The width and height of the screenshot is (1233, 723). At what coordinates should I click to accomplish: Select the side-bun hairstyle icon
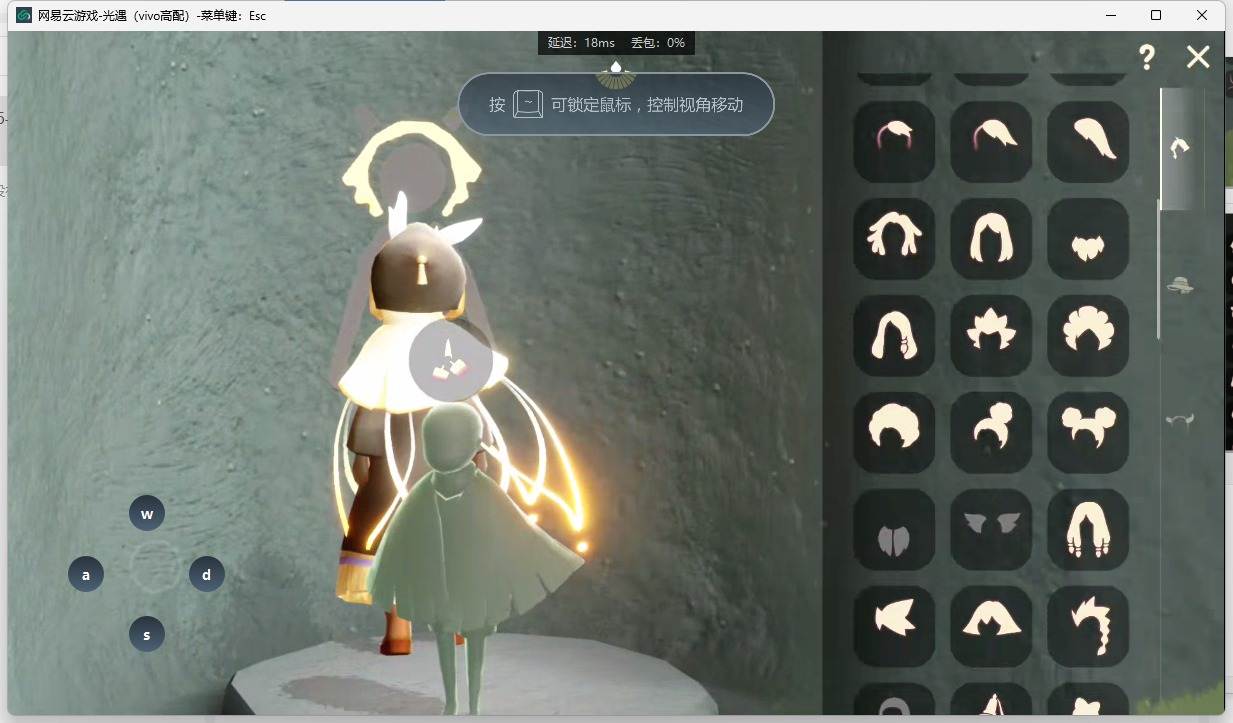coord(991,432)
